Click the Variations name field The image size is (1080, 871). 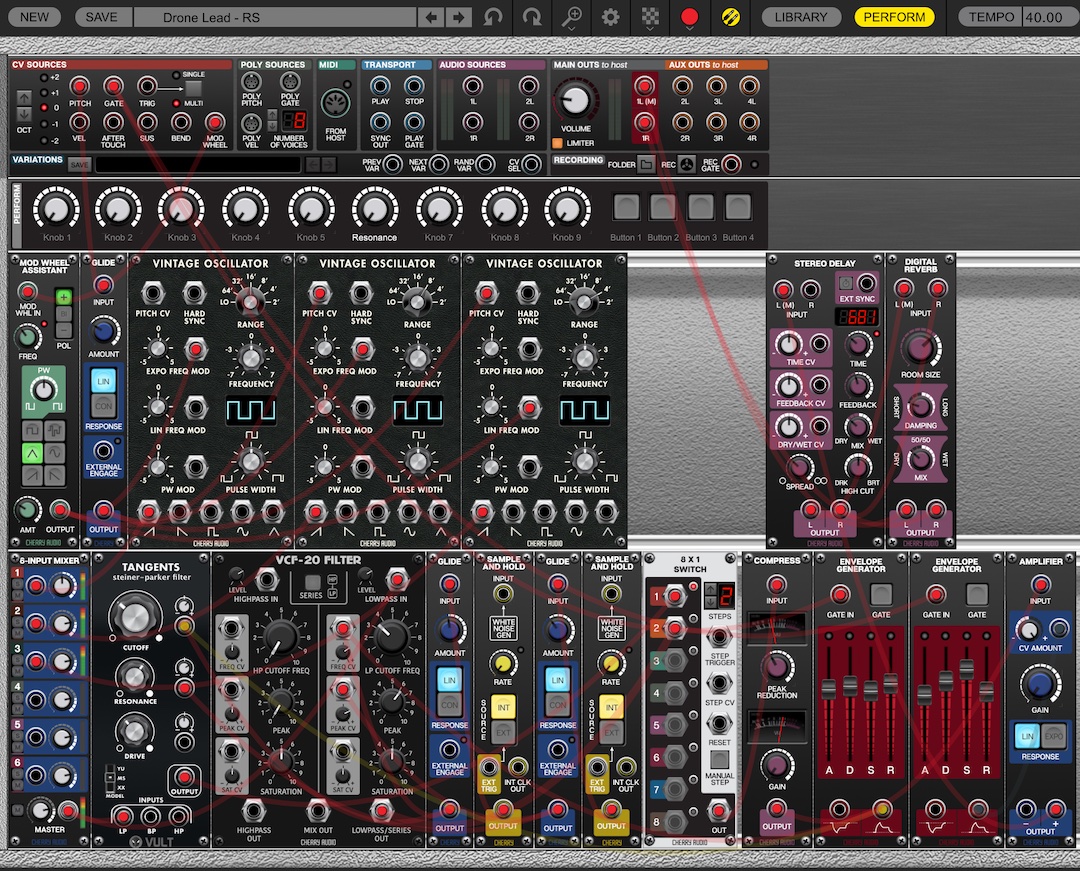pos(198,165)
